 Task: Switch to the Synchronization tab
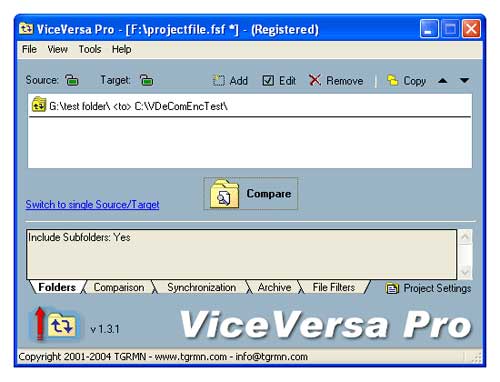pyautogui.click(x=202, y=287)
